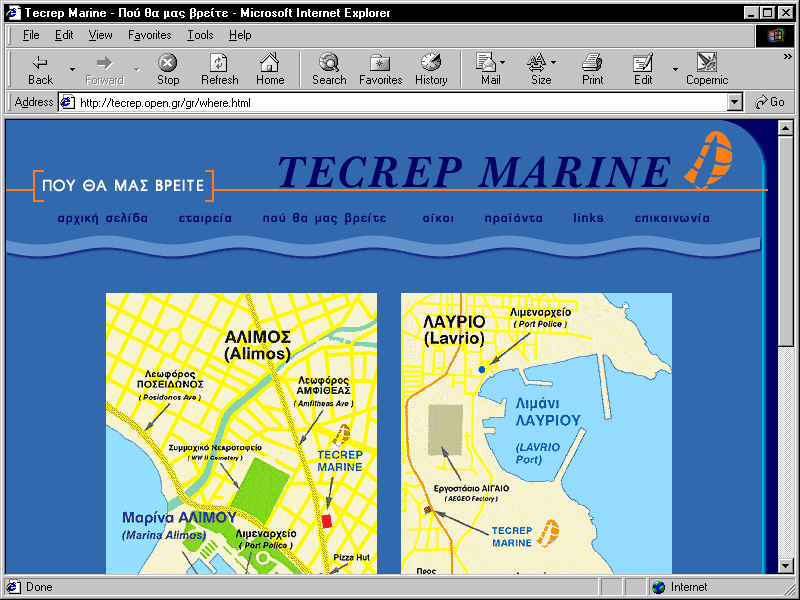Open the Search pane from the toolbar

coord(329,69)
